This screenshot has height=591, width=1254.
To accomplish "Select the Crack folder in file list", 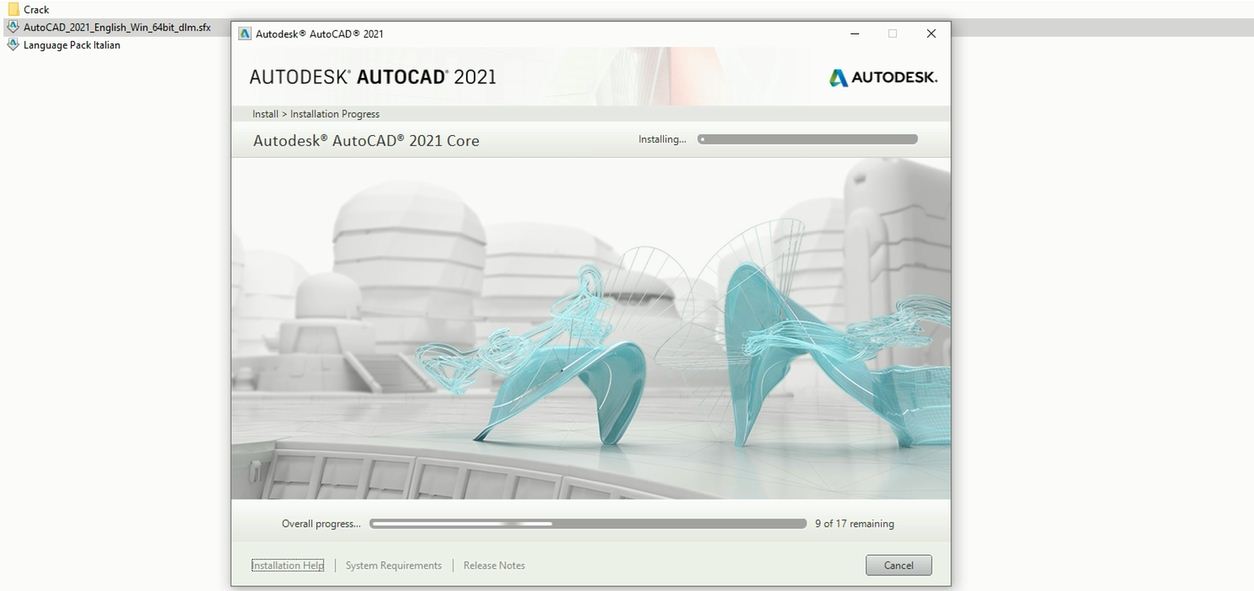I will point(36,9).
